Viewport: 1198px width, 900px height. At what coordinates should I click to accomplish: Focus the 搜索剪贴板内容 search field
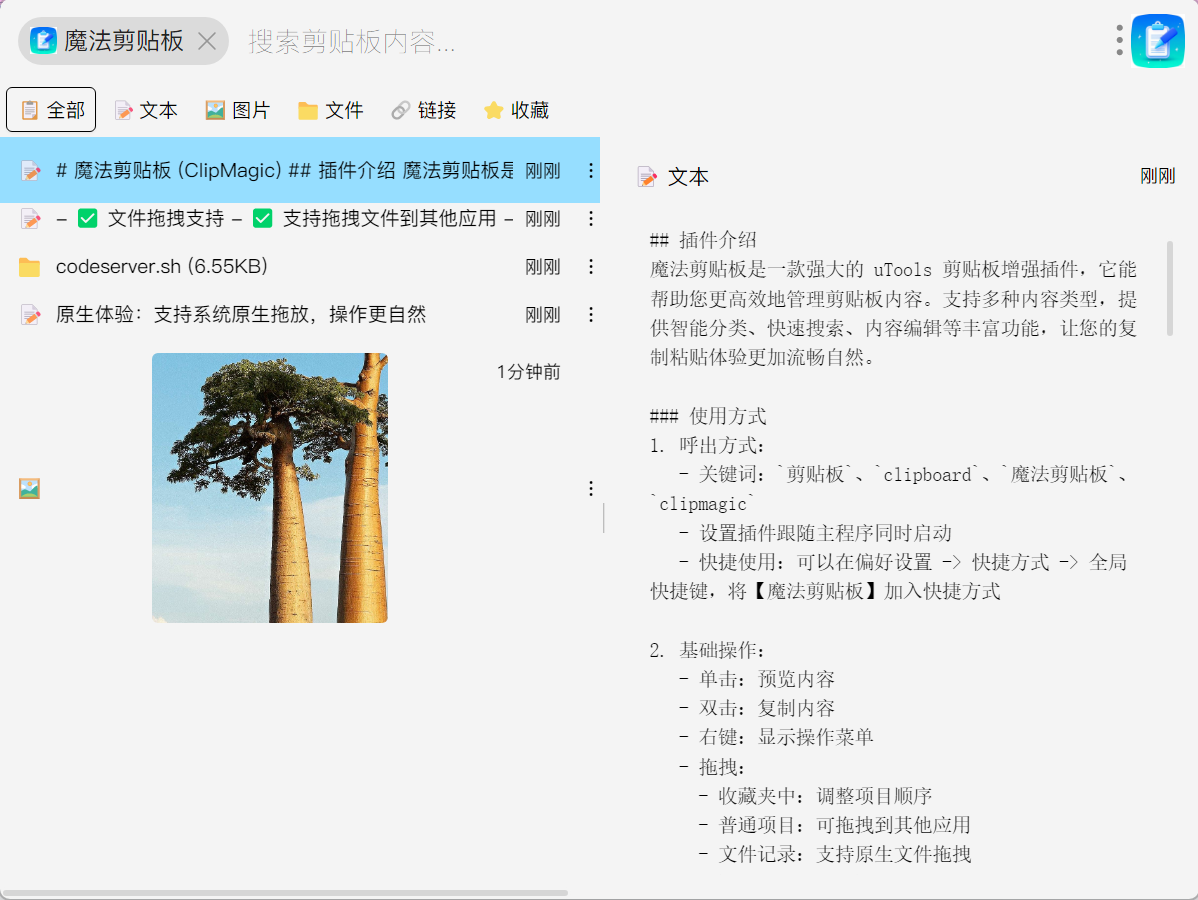click(x=672, y=41)
